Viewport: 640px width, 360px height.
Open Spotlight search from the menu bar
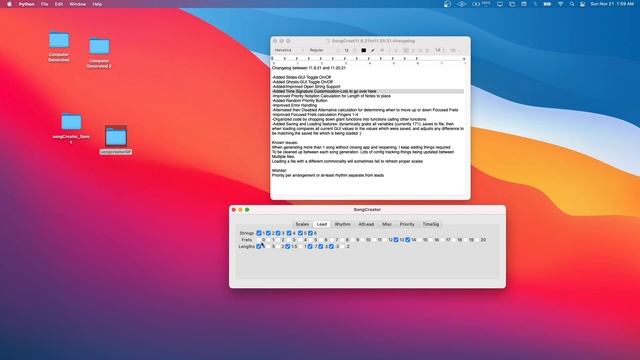tap(572, 4)
